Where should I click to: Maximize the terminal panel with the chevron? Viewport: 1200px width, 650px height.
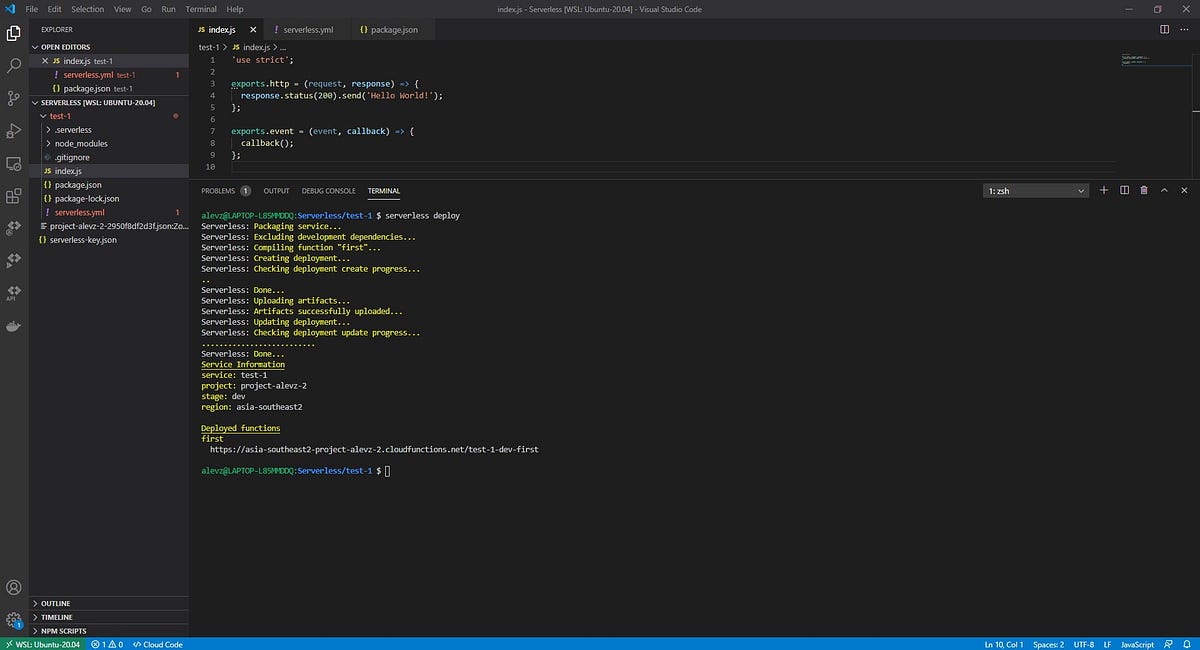point(1164,190)
